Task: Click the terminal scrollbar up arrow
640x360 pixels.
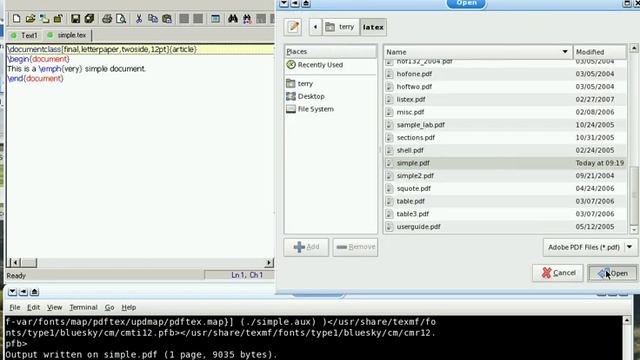Action: pyautogui.click(x=627, y=320)
